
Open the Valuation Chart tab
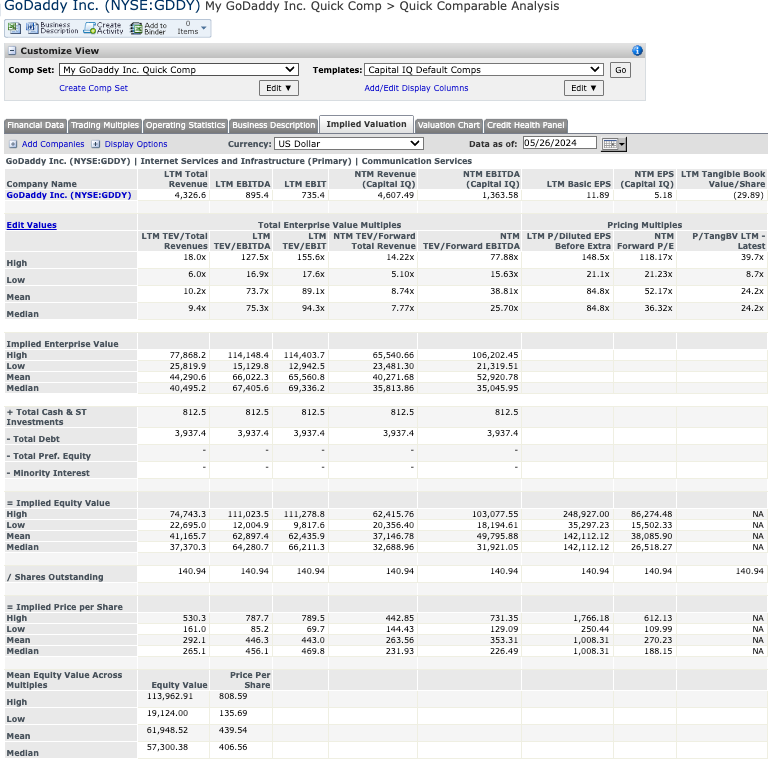(448, 125)
